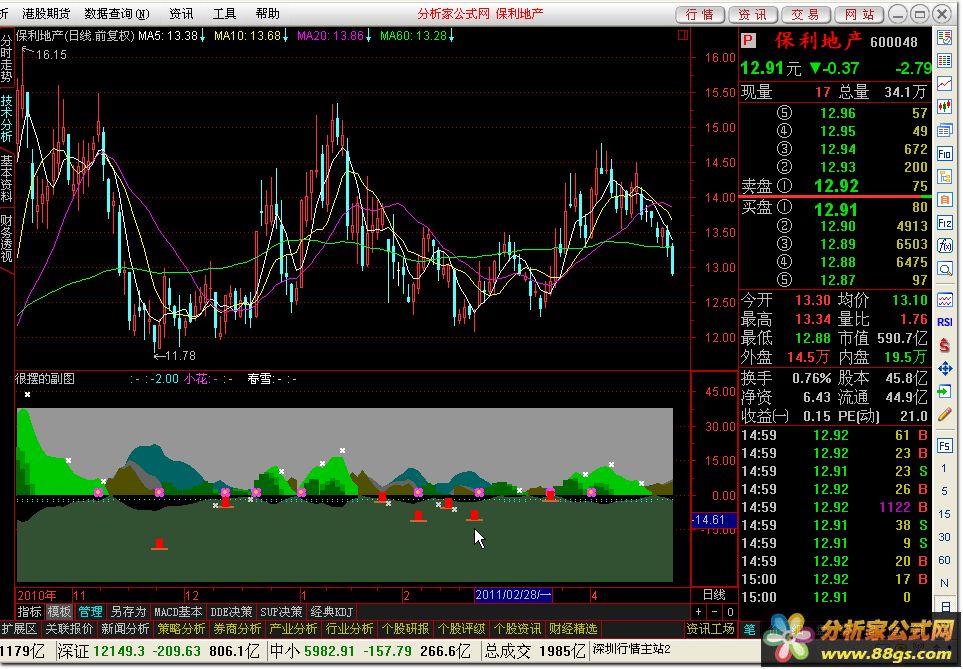The height and width of the screenshot is (669, 963).
Task: Click the 行情 button in title bar
Action: click(x=700, y=14)
